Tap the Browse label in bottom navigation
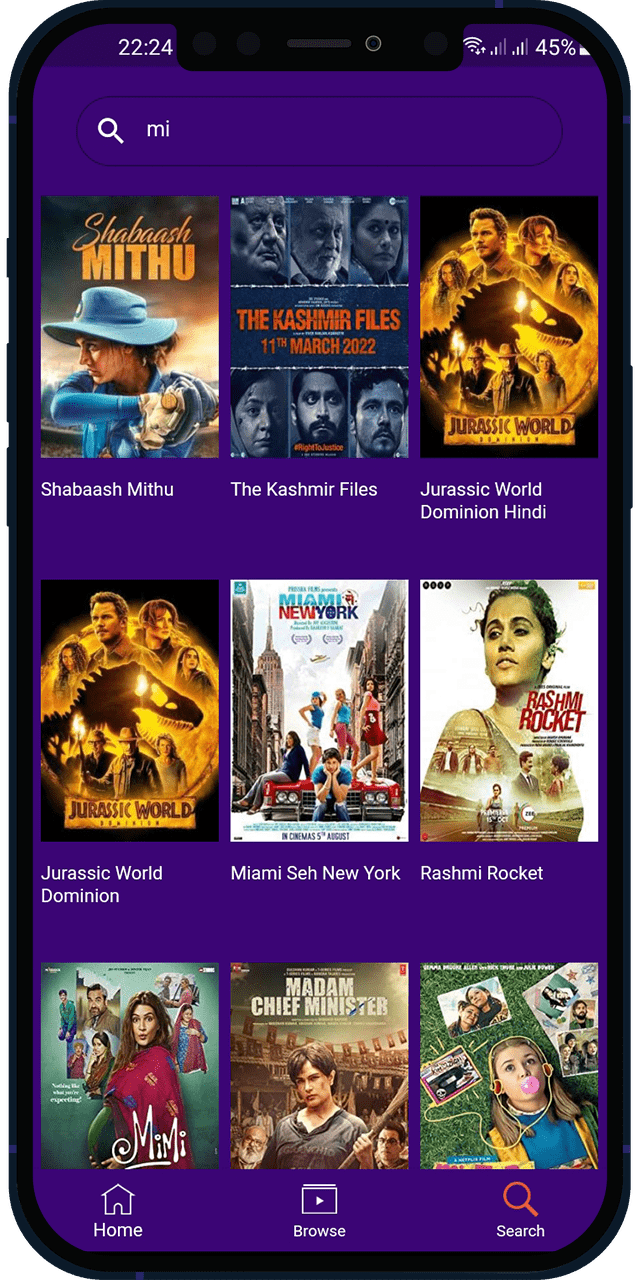The image size is (640, 1280). click(319, 1231)
